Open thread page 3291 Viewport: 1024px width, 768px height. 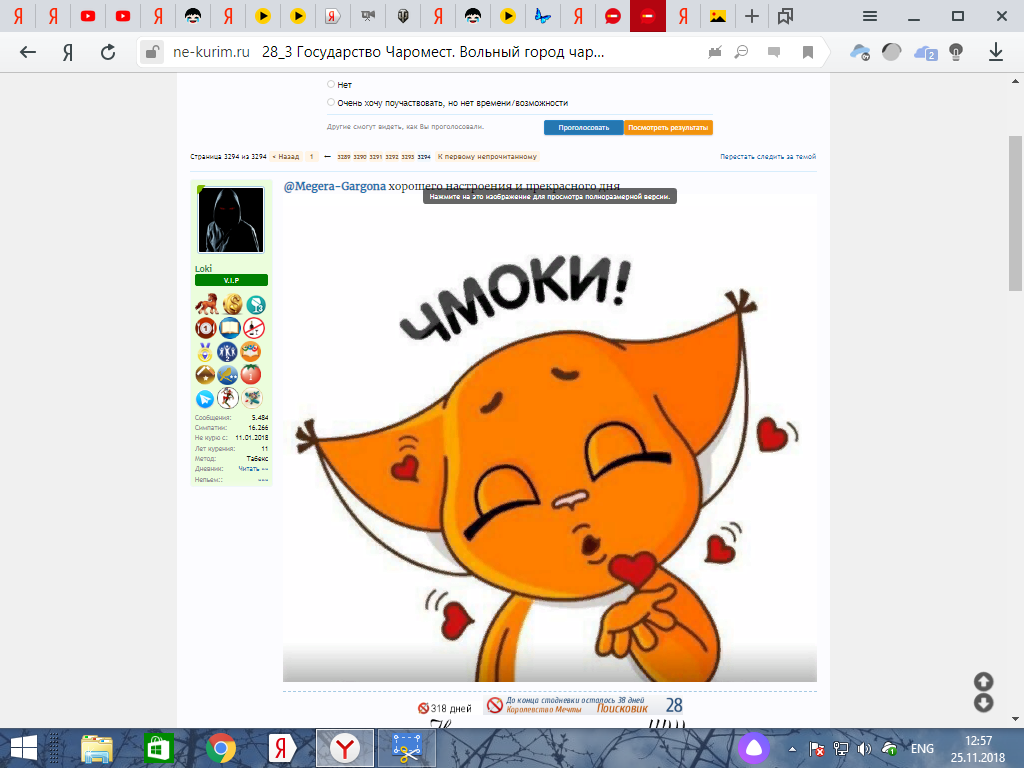click(376, 157)
